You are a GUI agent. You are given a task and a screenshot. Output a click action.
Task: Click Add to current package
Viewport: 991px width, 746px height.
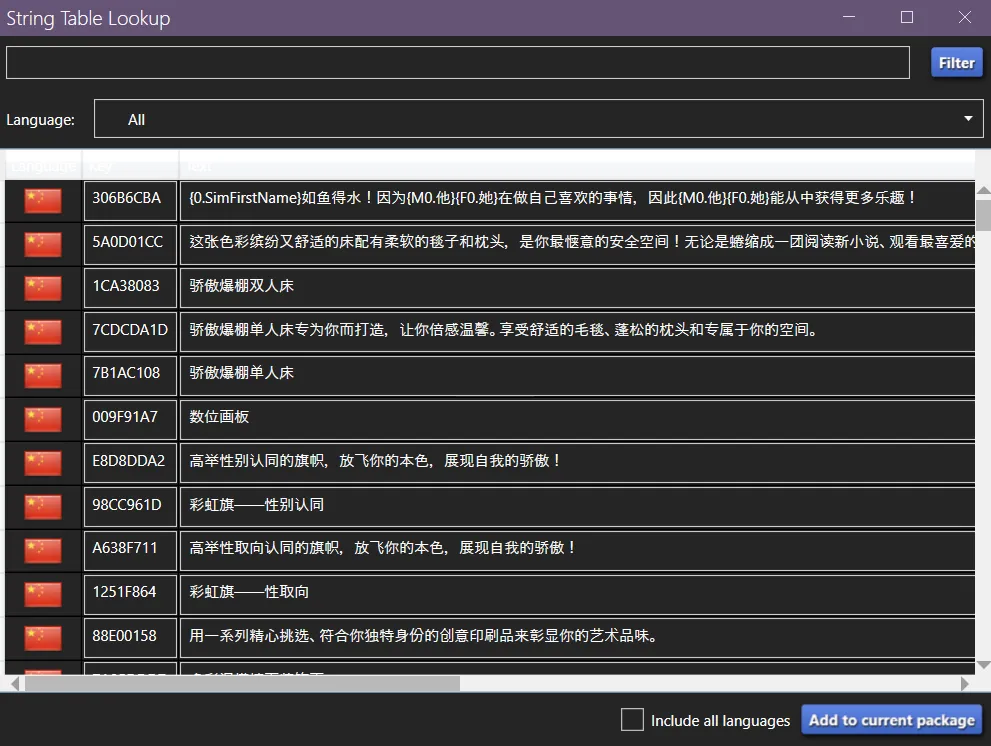click(890, 719)
